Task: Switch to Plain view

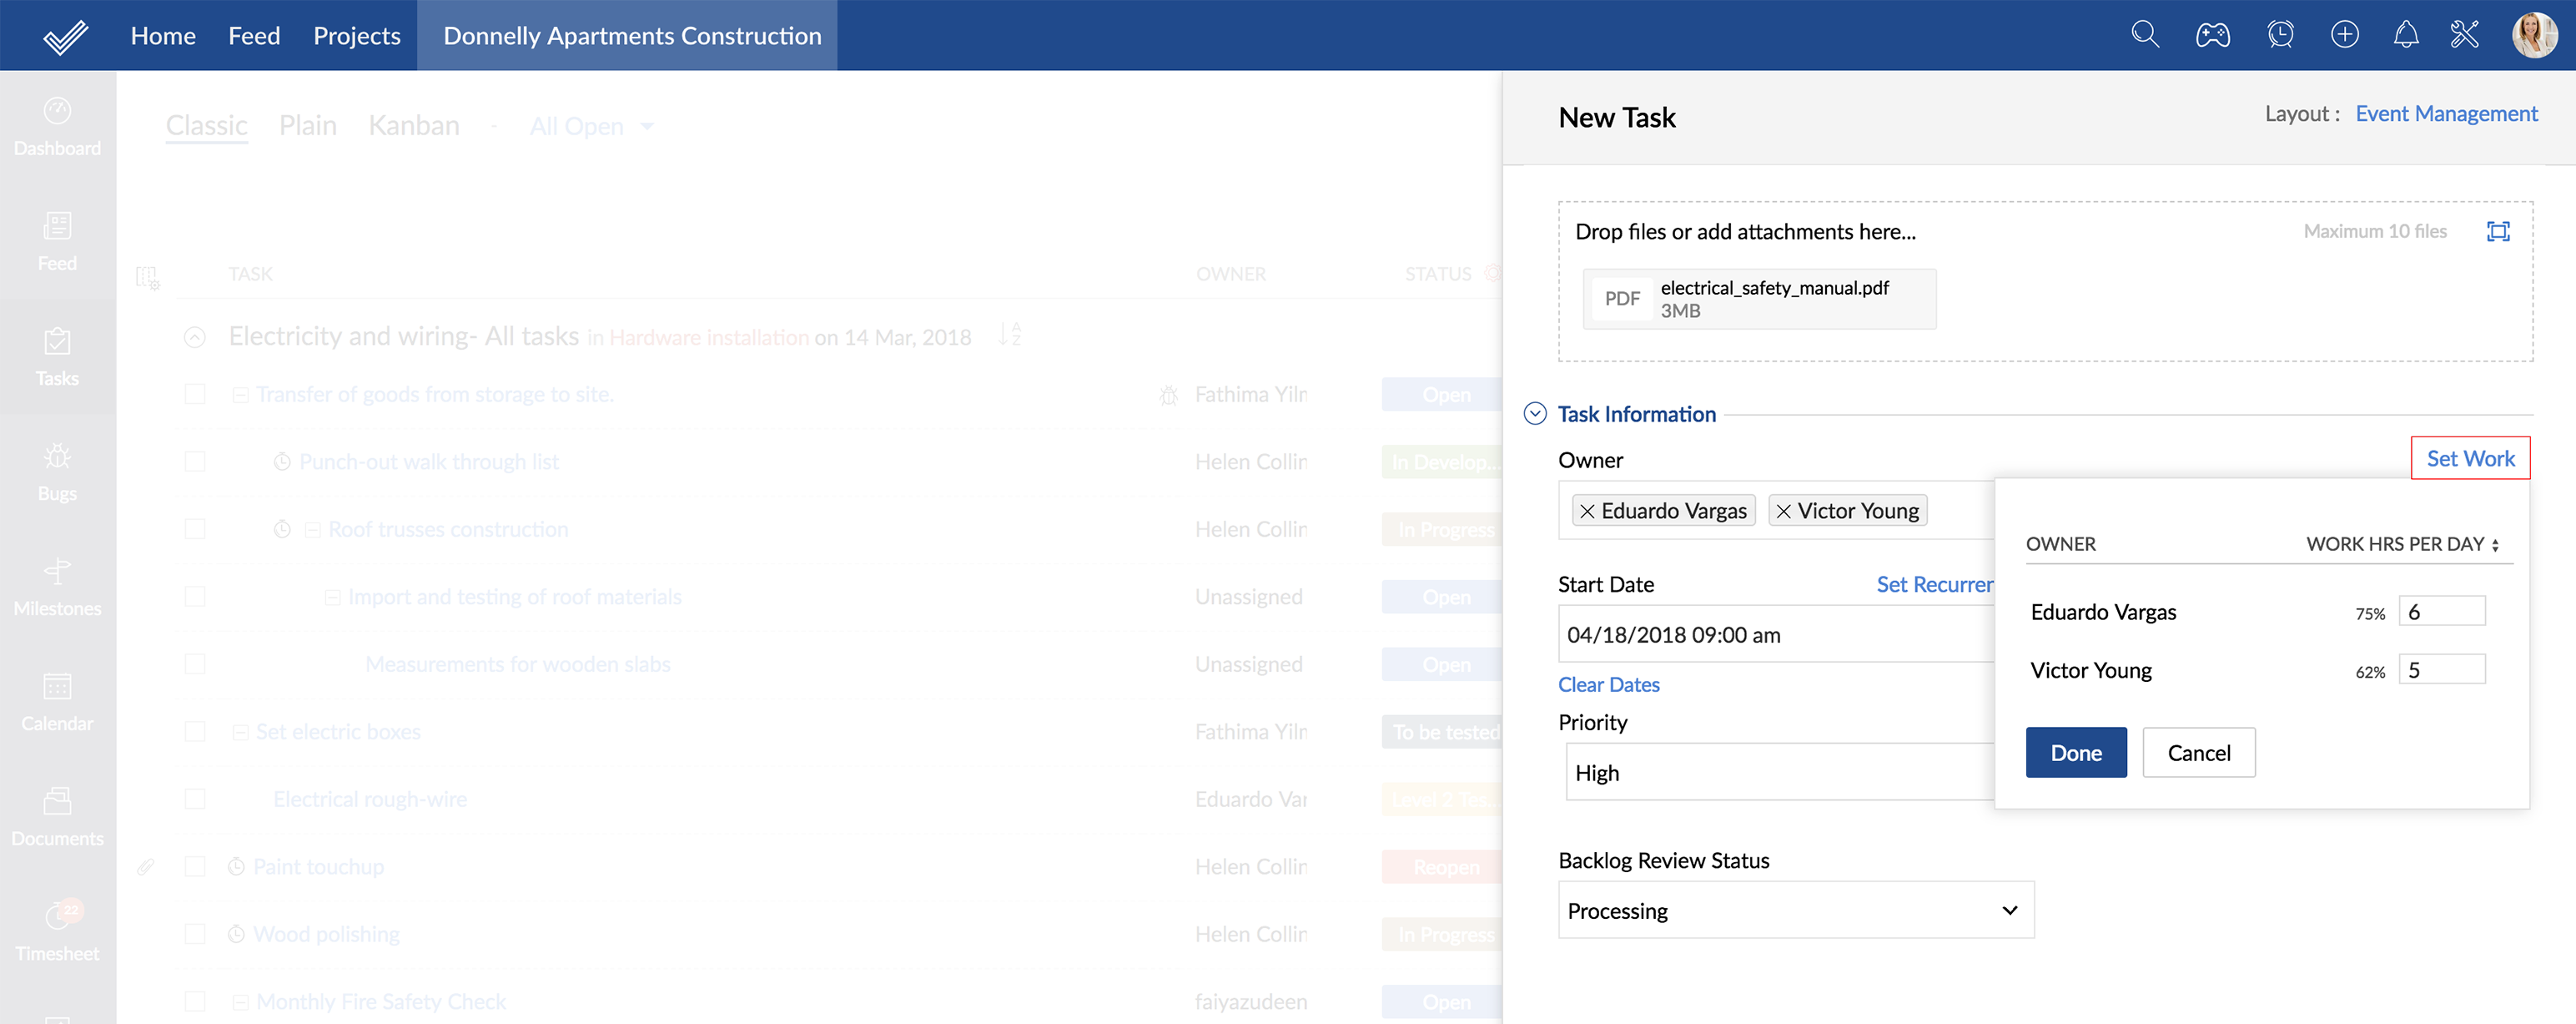Action: (307, 125)
